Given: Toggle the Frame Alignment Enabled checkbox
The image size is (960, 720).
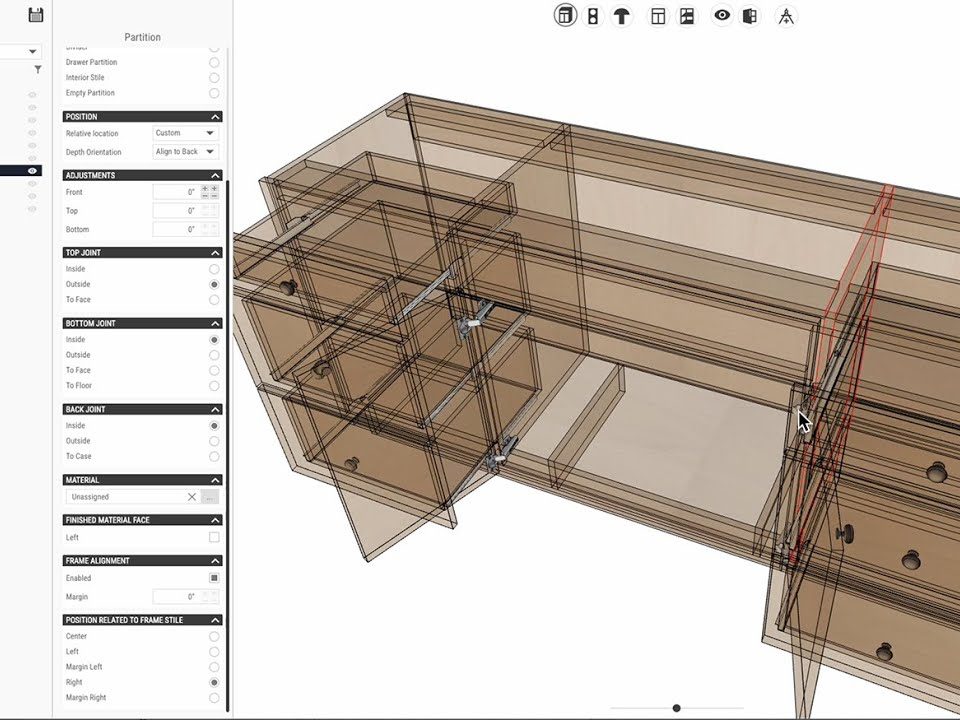Looking at the screenshot, I should (x=214, y=578).
